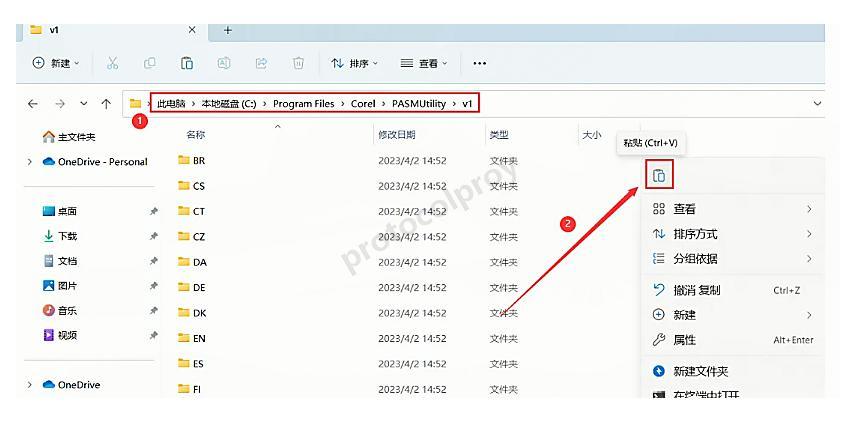Sort by 大小 column header
The image size is (856, 422).
click(x=591, y=135)
